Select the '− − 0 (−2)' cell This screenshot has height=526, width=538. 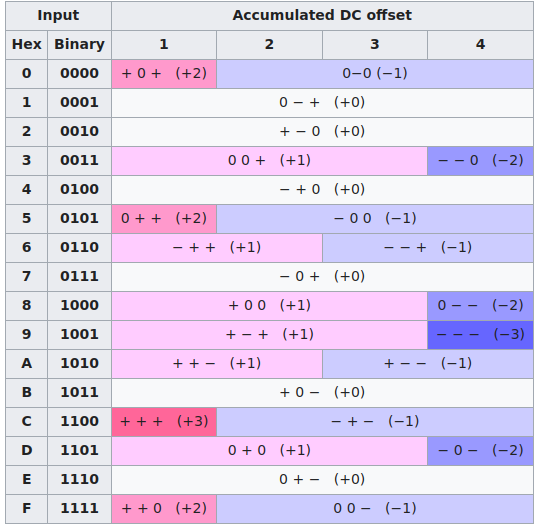click(x=480, y=161)
